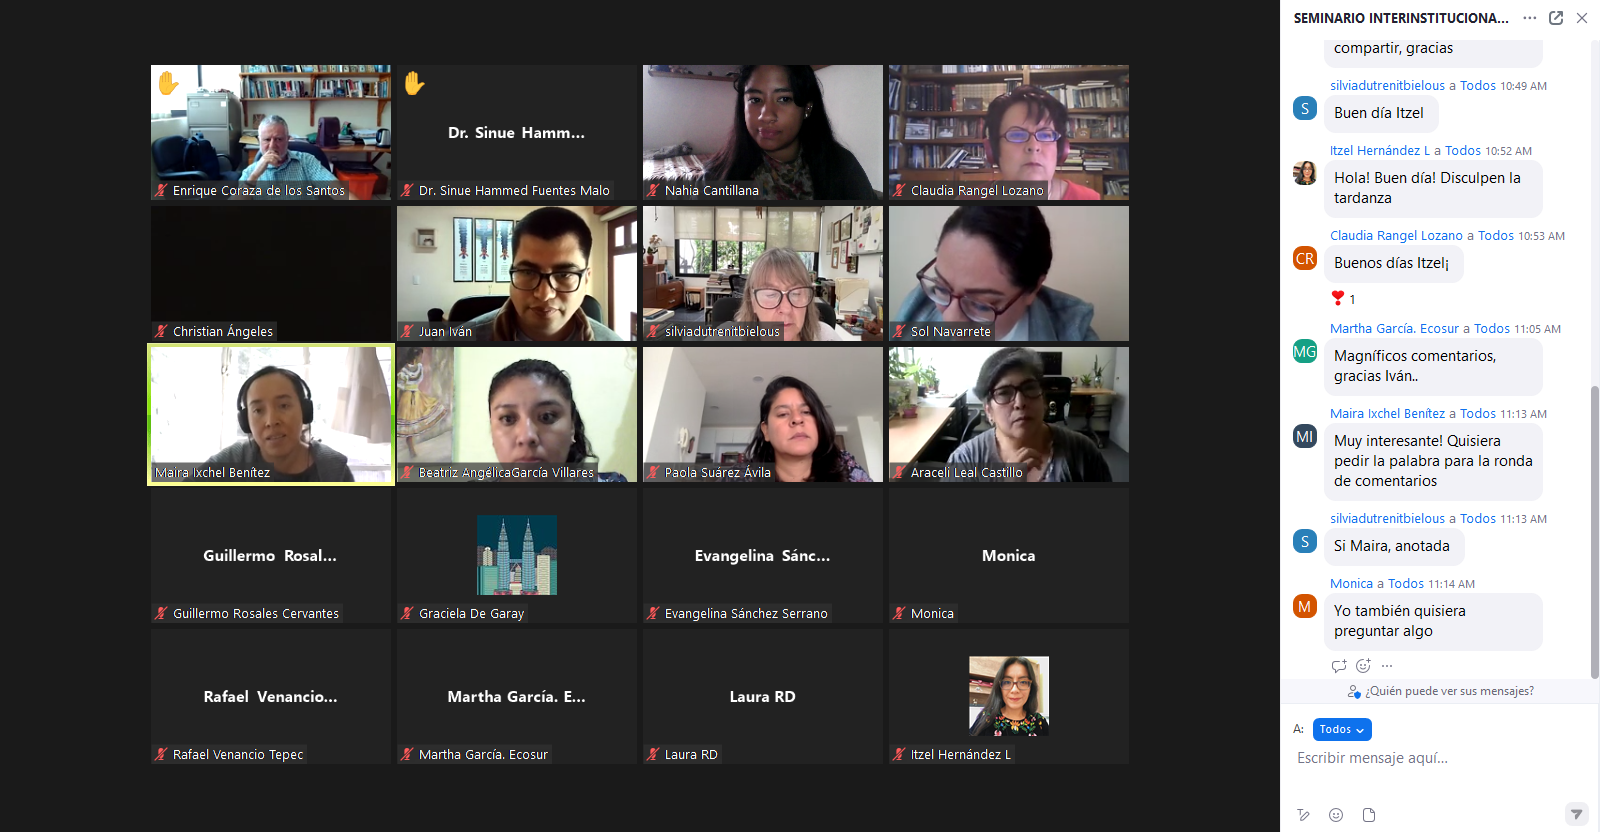Image resolution: width=1600 pixels, height=832 pixels.
Task: Open the text formatting tool below chat input
Action: click(1303, 815)
